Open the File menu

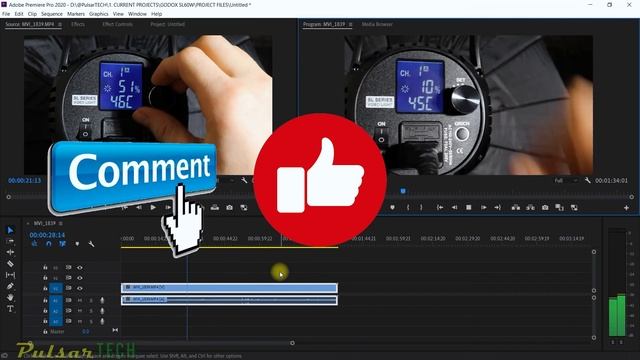6,14
